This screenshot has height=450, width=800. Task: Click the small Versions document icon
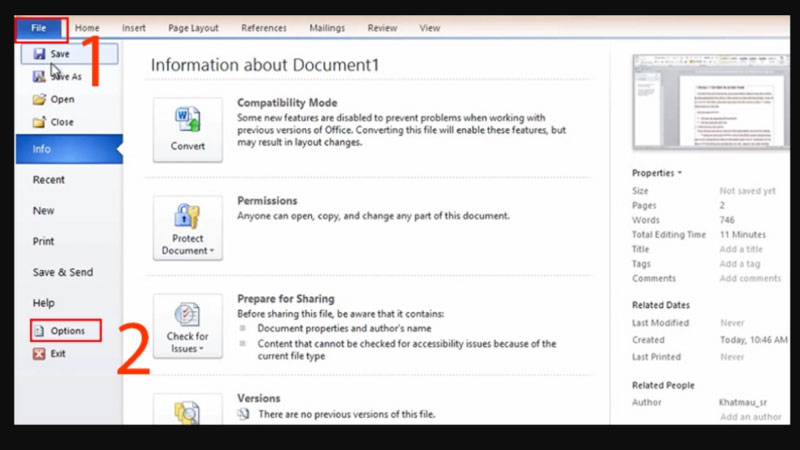click(x=243, y=414)
